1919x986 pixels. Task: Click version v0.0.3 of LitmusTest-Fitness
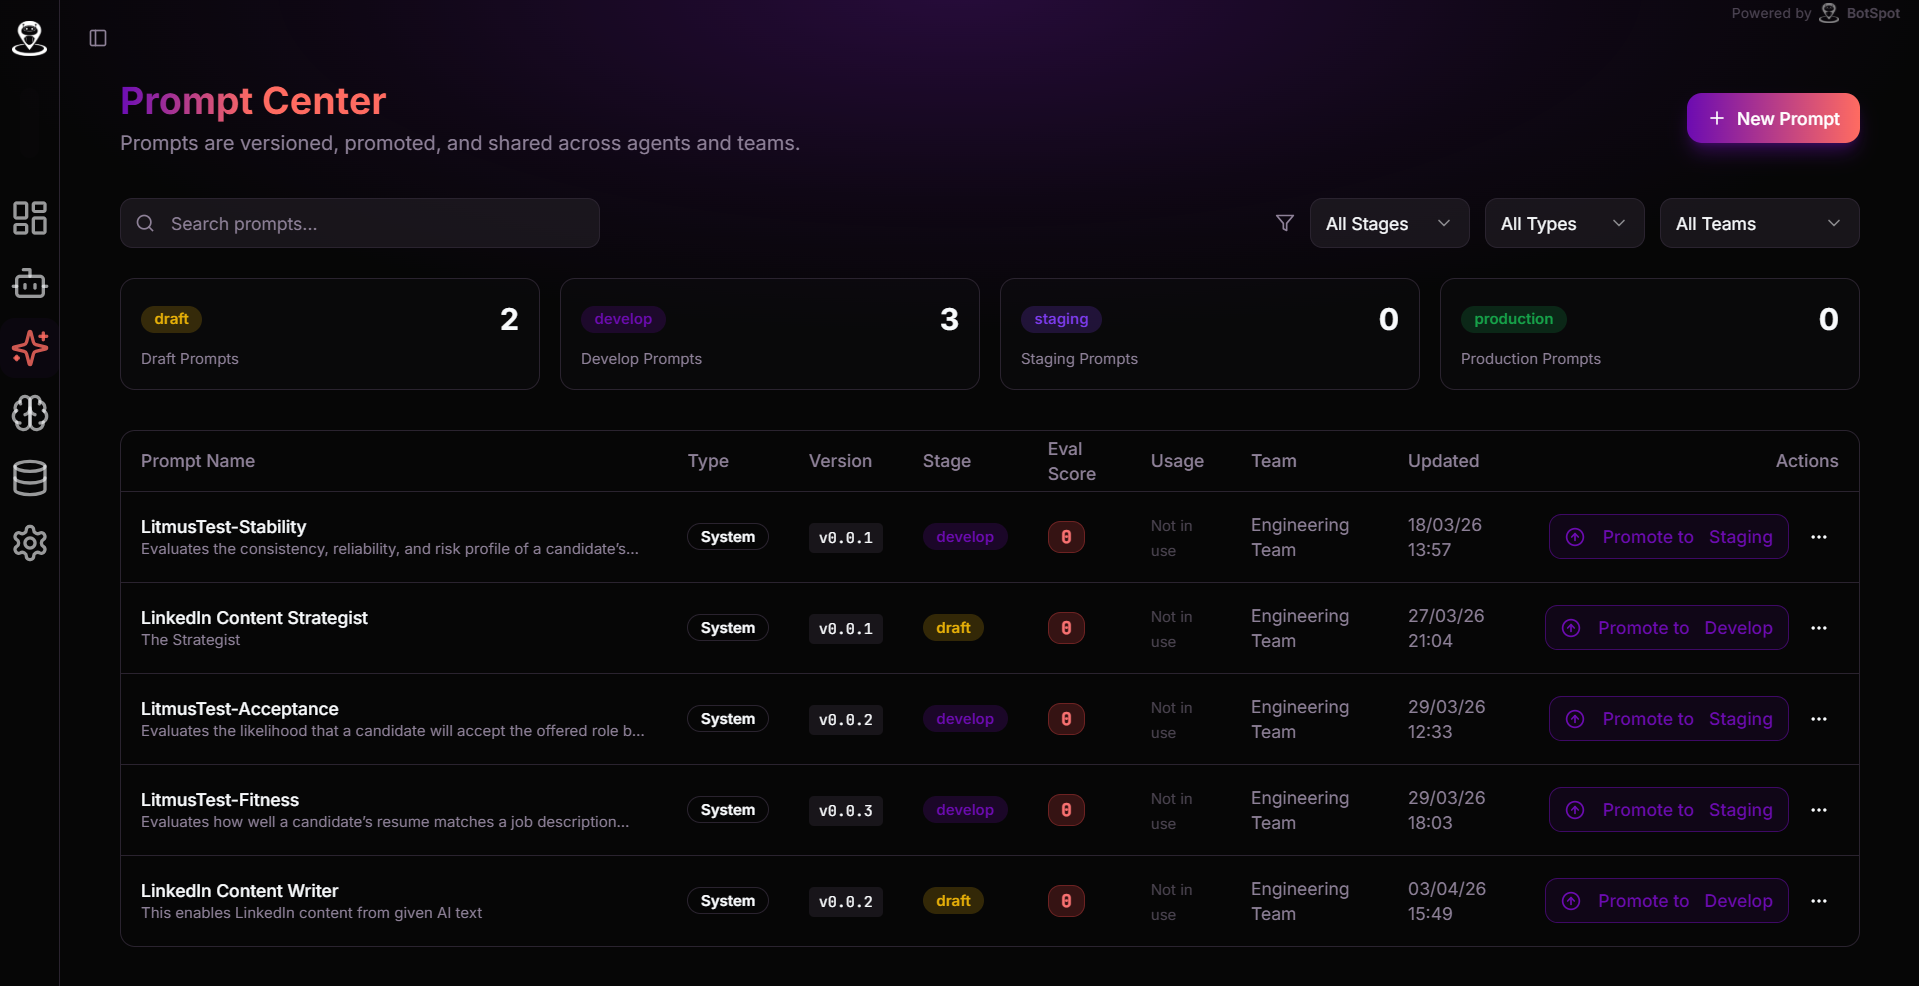pyautogui.click(x=846, y=810)
